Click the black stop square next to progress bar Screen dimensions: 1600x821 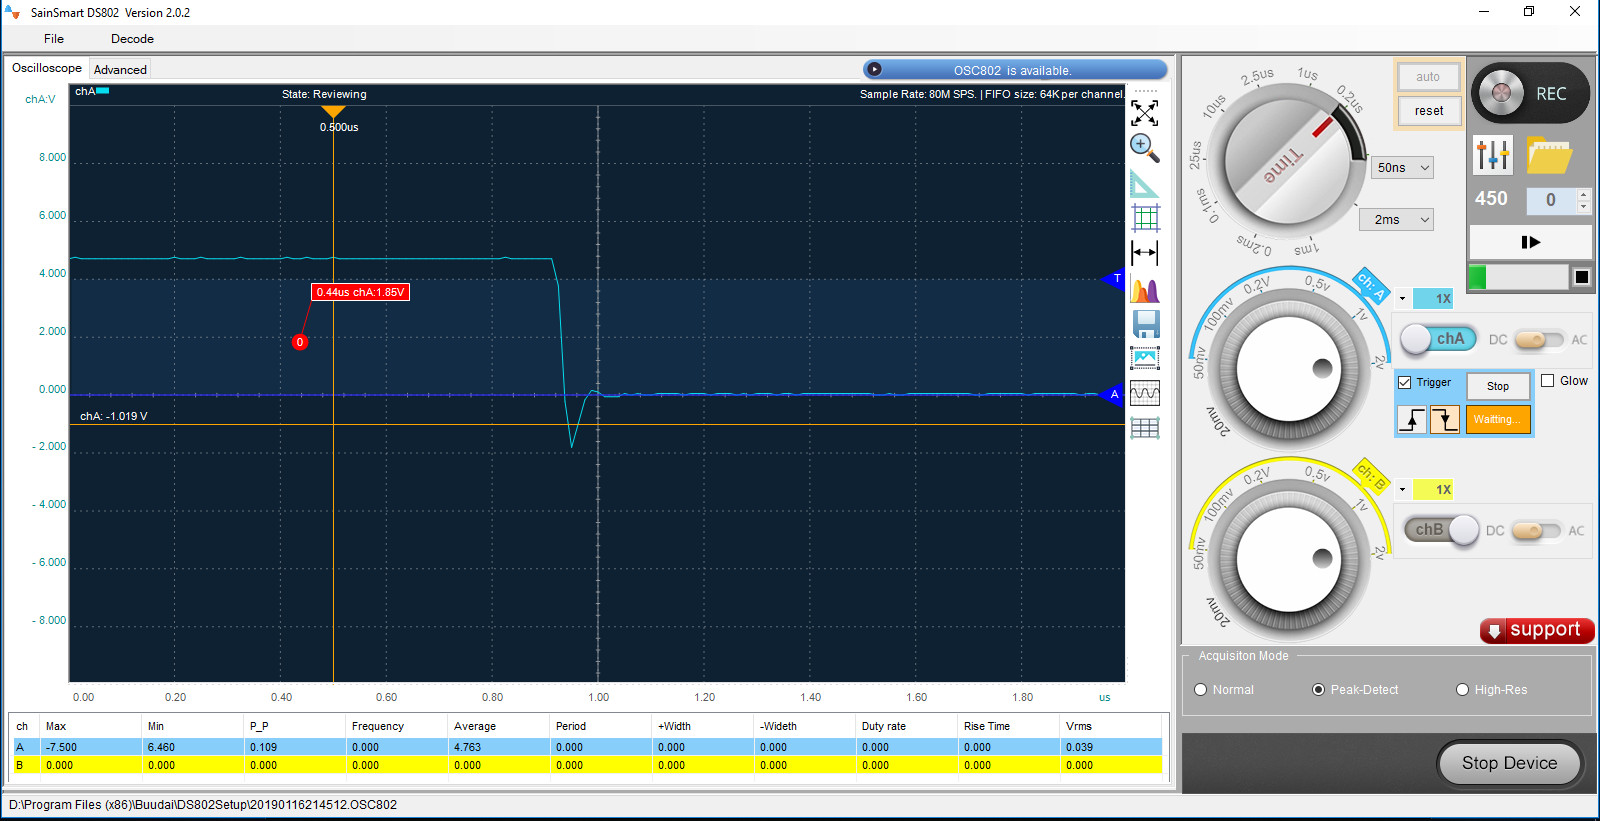(1581, 277)
